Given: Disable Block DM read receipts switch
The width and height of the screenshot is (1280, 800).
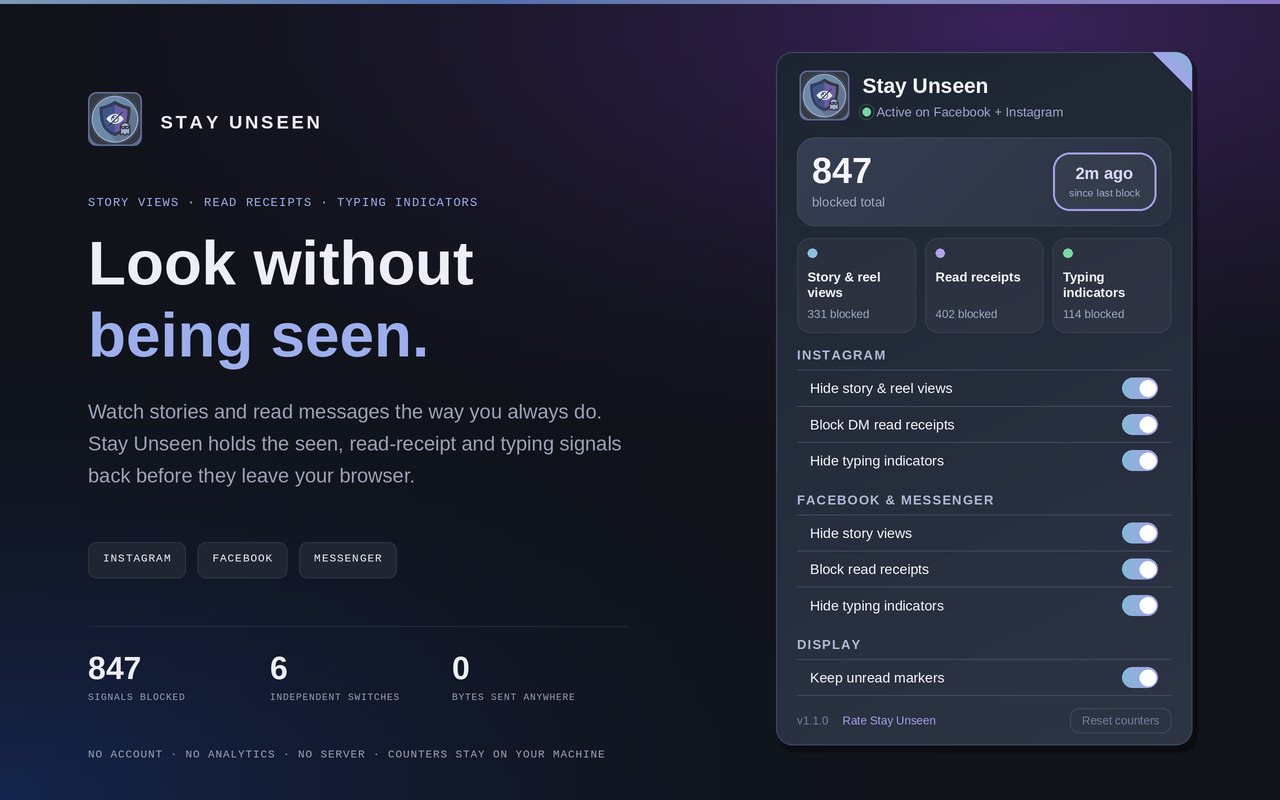Looking at the screenshot, I should pyautogui.click(x=1140, y=424).
